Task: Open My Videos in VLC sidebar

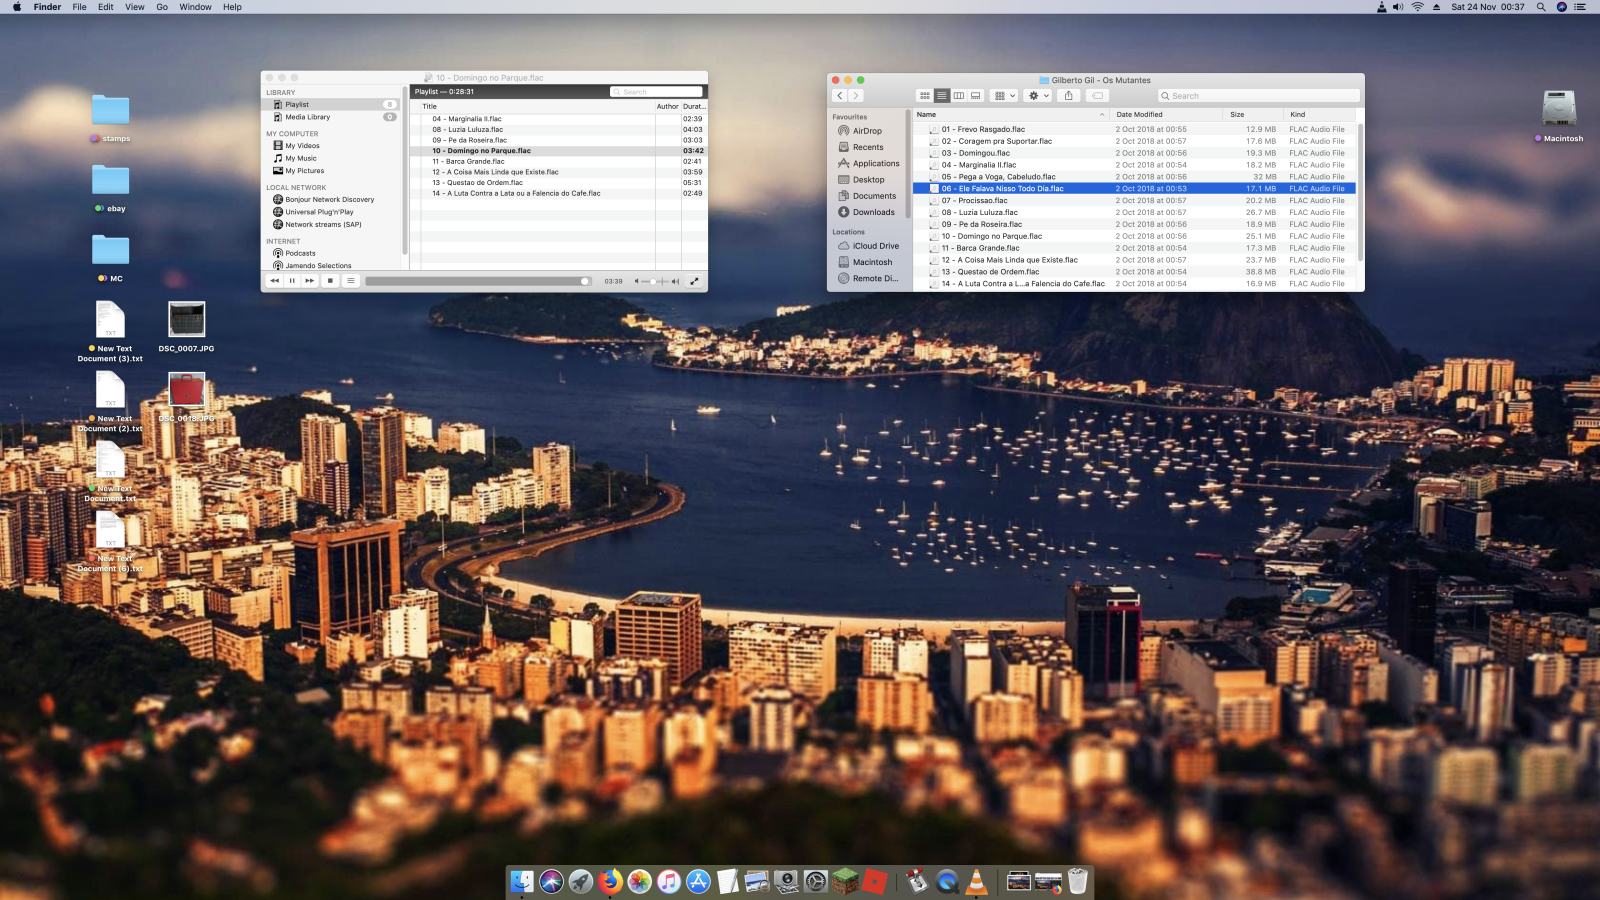Action: (x=302, y=146)
